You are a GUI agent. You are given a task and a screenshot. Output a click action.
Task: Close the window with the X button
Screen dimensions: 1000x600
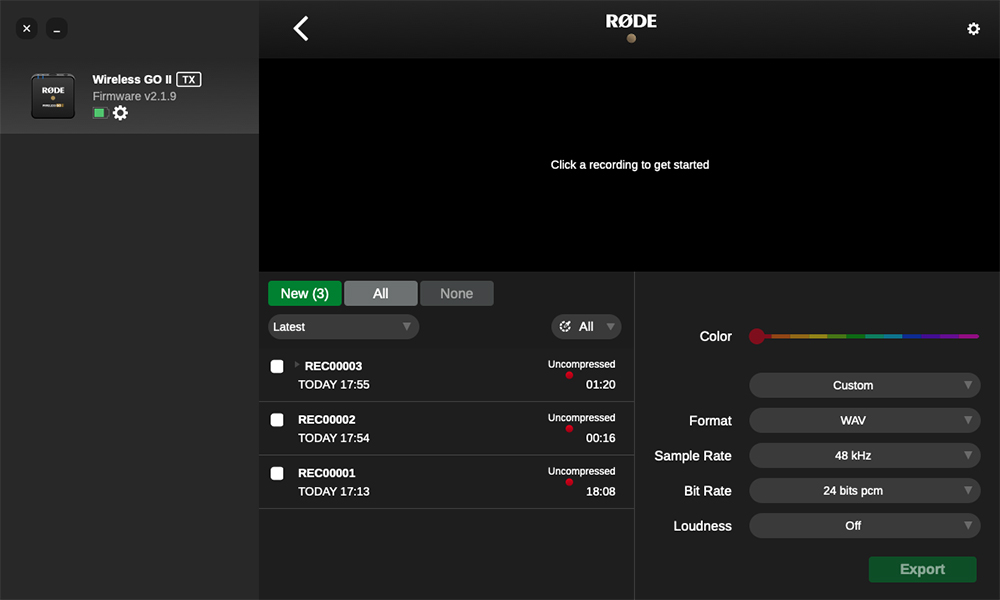click(x=27, y=29)
